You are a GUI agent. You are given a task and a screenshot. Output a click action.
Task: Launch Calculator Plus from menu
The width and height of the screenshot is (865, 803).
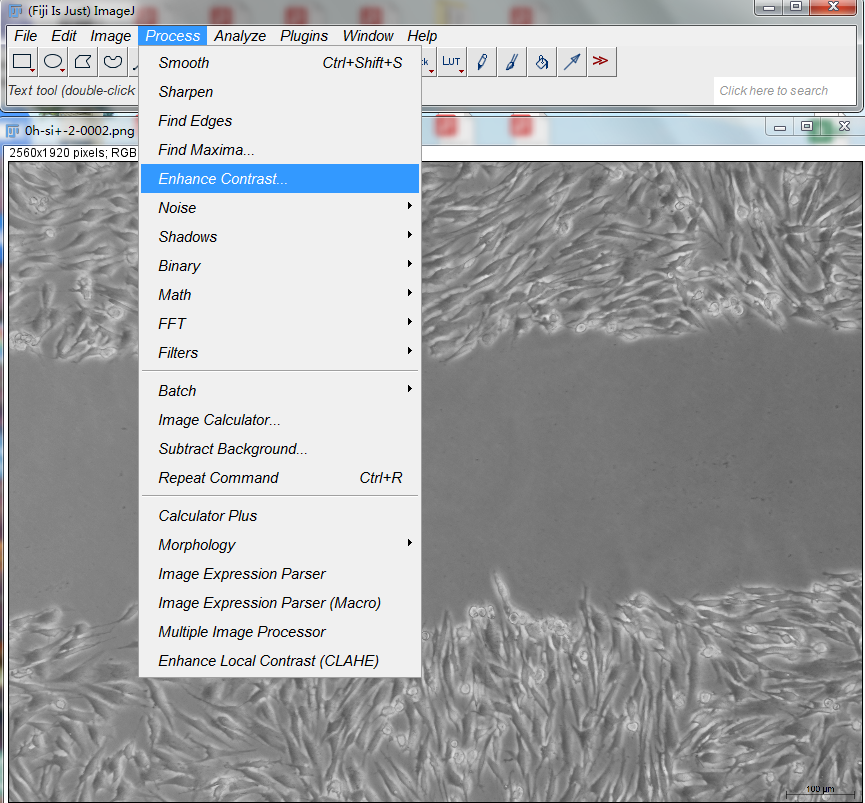[280, 516]
